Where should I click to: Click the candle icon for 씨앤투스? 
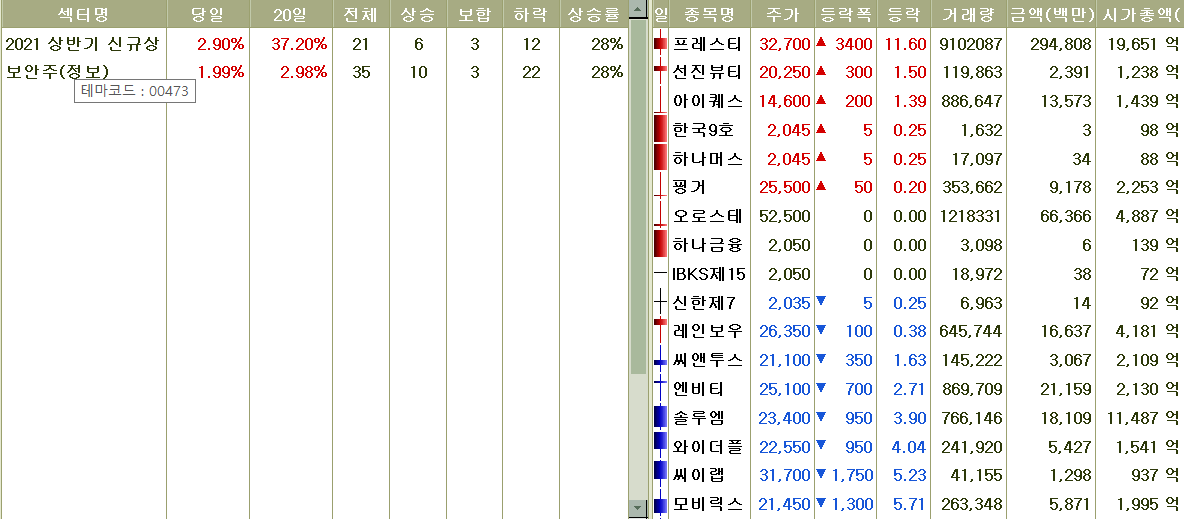point(661,360)
